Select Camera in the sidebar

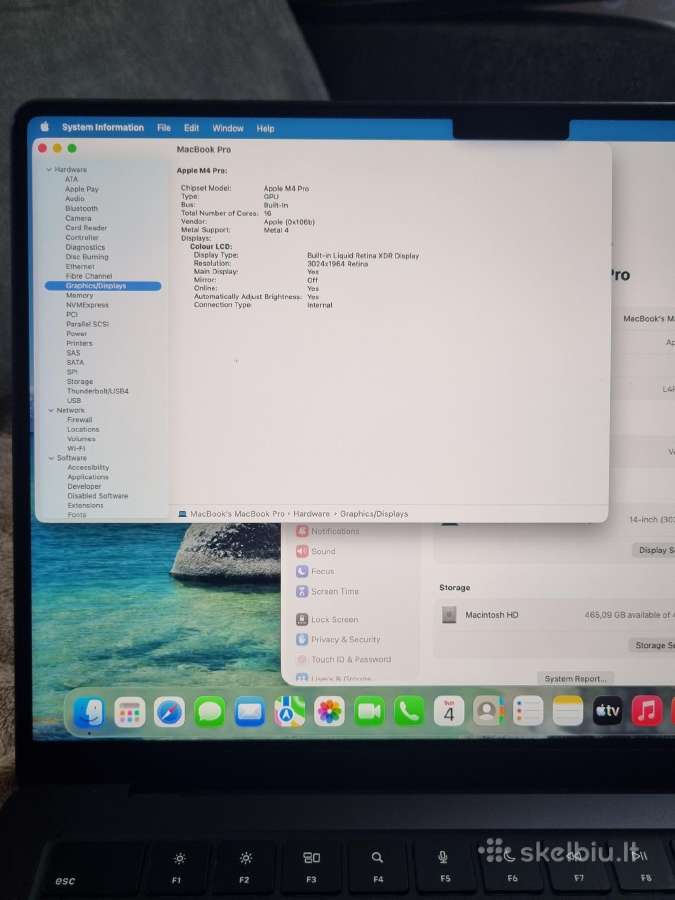click(x=78, y=218)
